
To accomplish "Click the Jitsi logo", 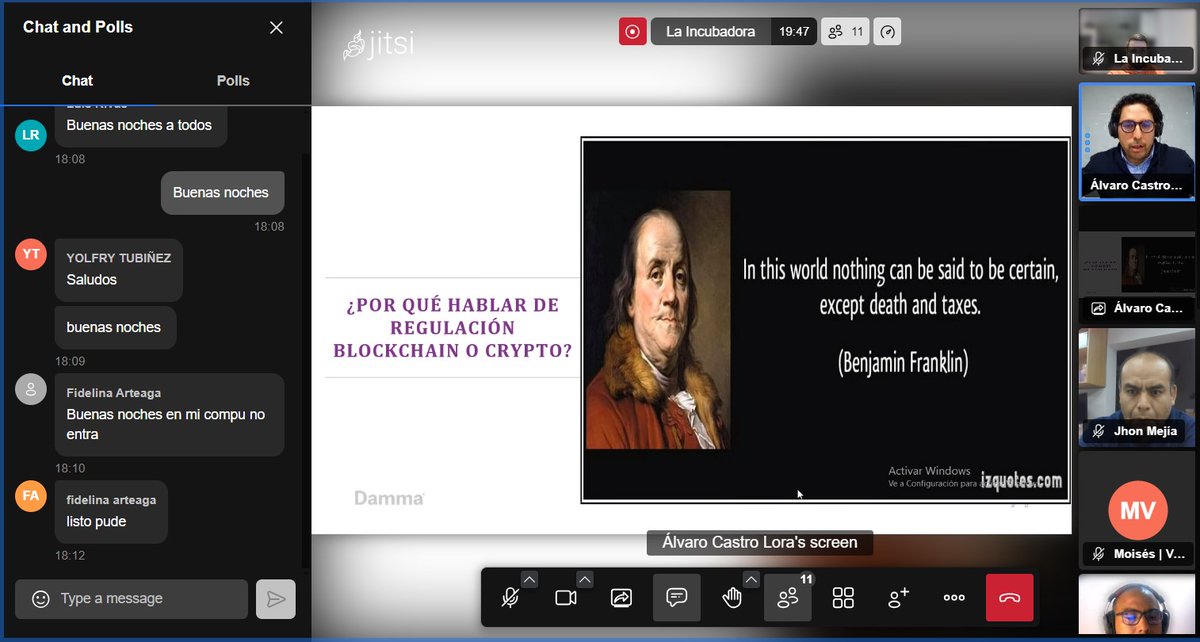I will [378, 44].
